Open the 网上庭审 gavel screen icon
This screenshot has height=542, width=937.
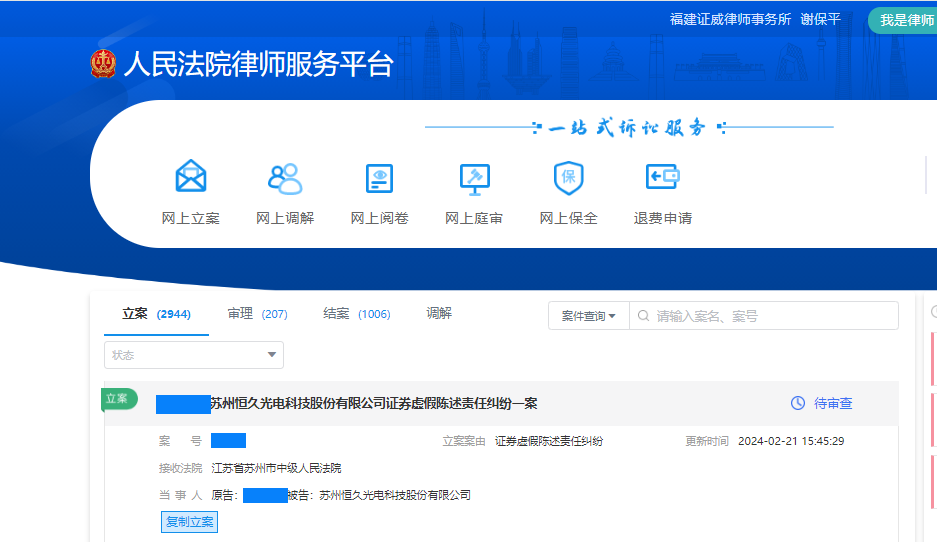474,179
